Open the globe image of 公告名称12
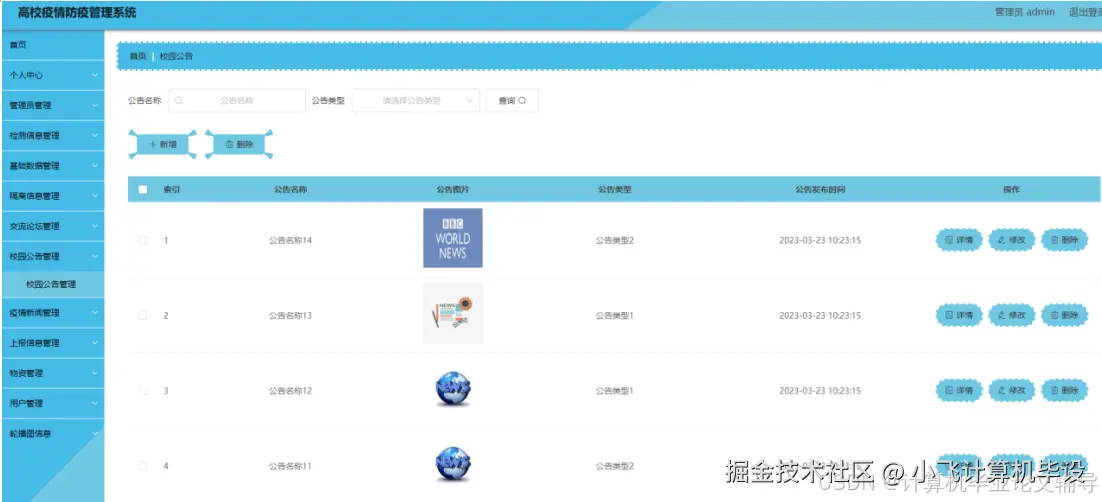The image size is (1102, 502). point(453,389)
